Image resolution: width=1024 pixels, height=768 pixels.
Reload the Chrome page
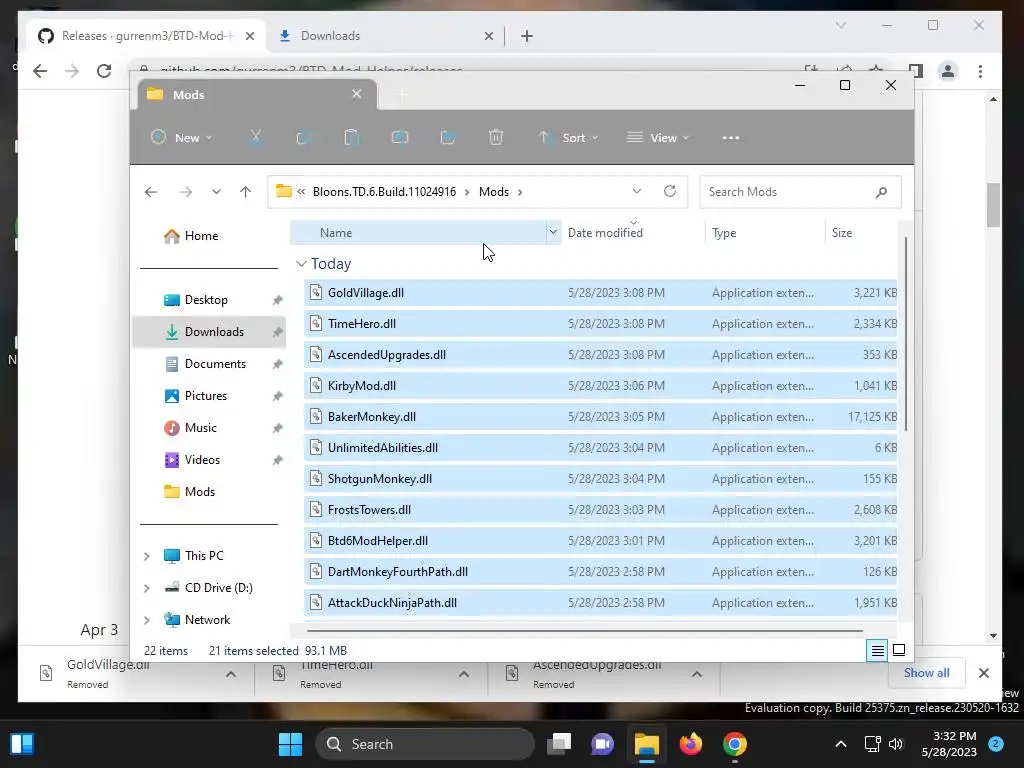coord(104,71)
